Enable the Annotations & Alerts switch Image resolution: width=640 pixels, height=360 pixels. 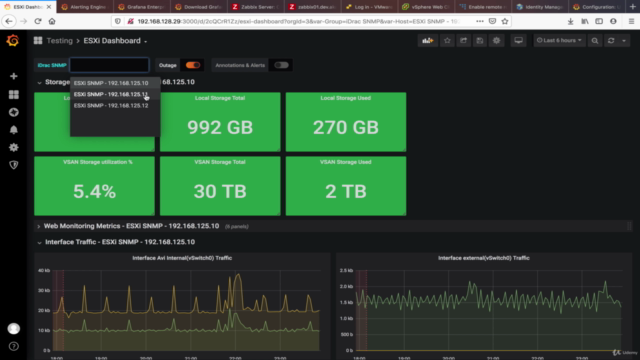coord(281,65)
